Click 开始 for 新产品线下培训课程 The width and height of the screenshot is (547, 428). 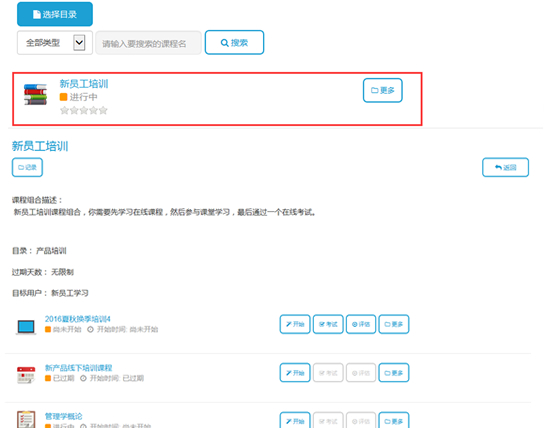point(295,373)
